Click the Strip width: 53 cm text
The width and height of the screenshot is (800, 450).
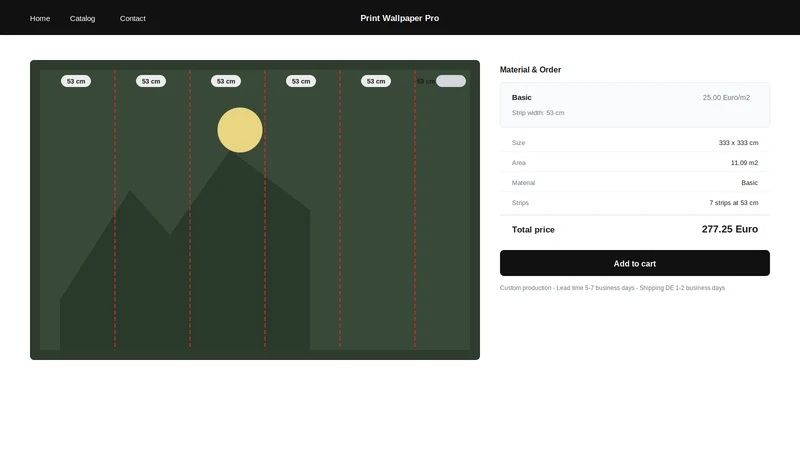538,113
